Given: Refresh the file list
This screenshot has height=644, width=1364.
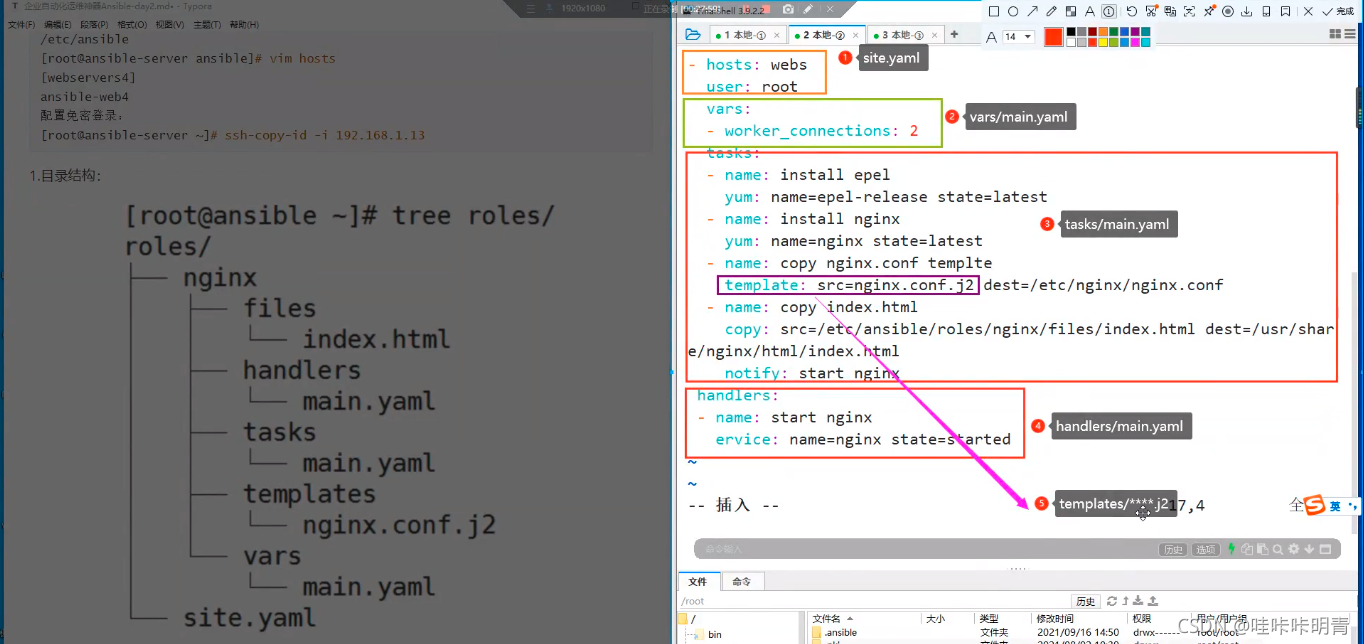Looking at the screenshot, I should pos(1112,601).
